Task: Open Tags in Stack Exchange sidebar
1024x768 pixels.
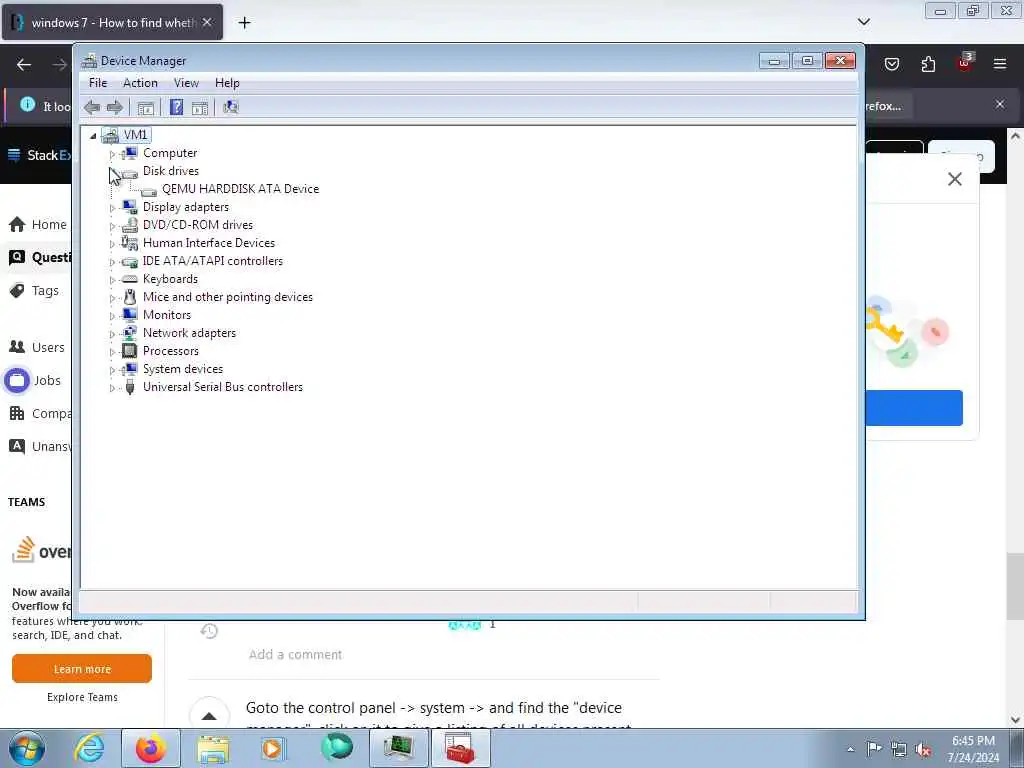Action: pos(34,291)
